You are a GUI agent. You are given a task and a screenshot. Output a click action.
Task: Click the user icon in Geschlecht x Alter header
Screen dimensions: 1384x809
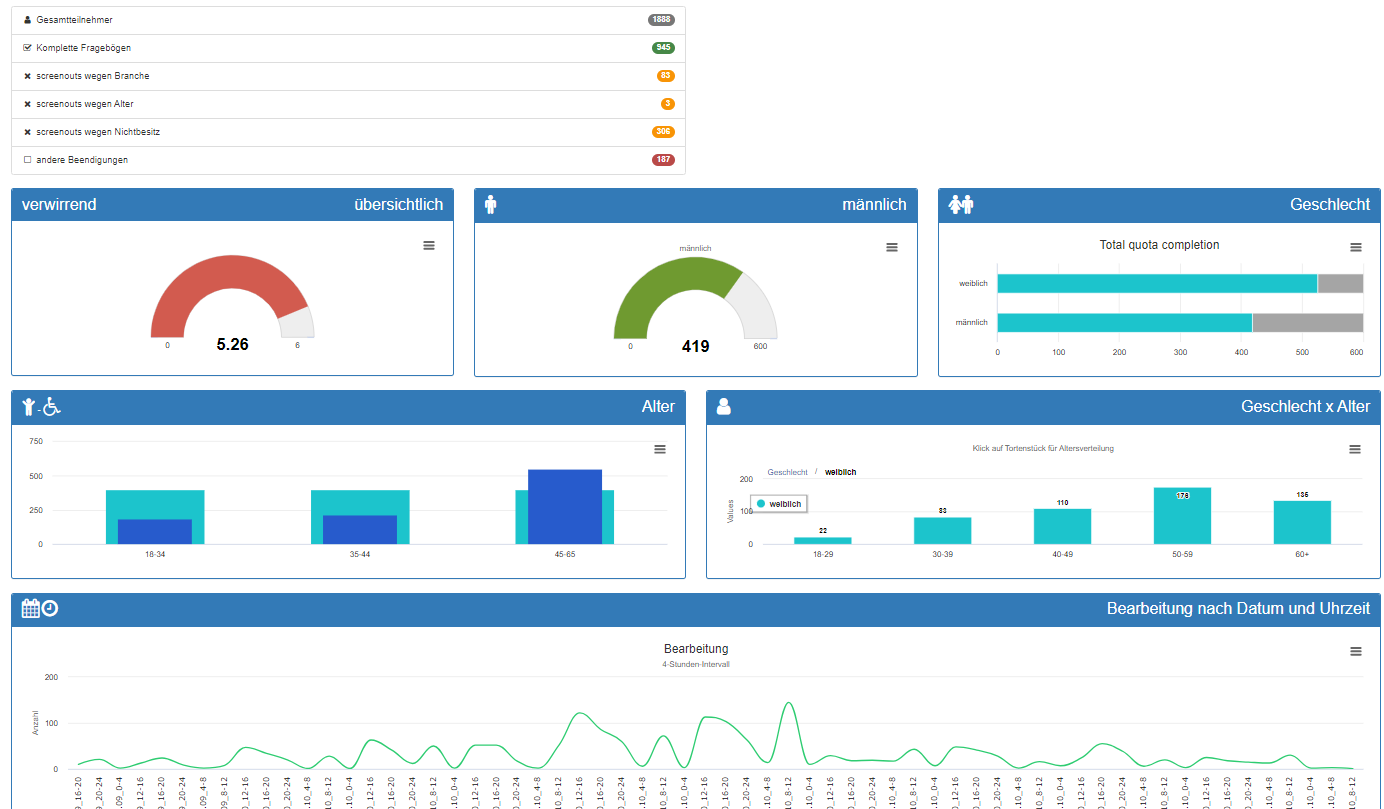724,407
